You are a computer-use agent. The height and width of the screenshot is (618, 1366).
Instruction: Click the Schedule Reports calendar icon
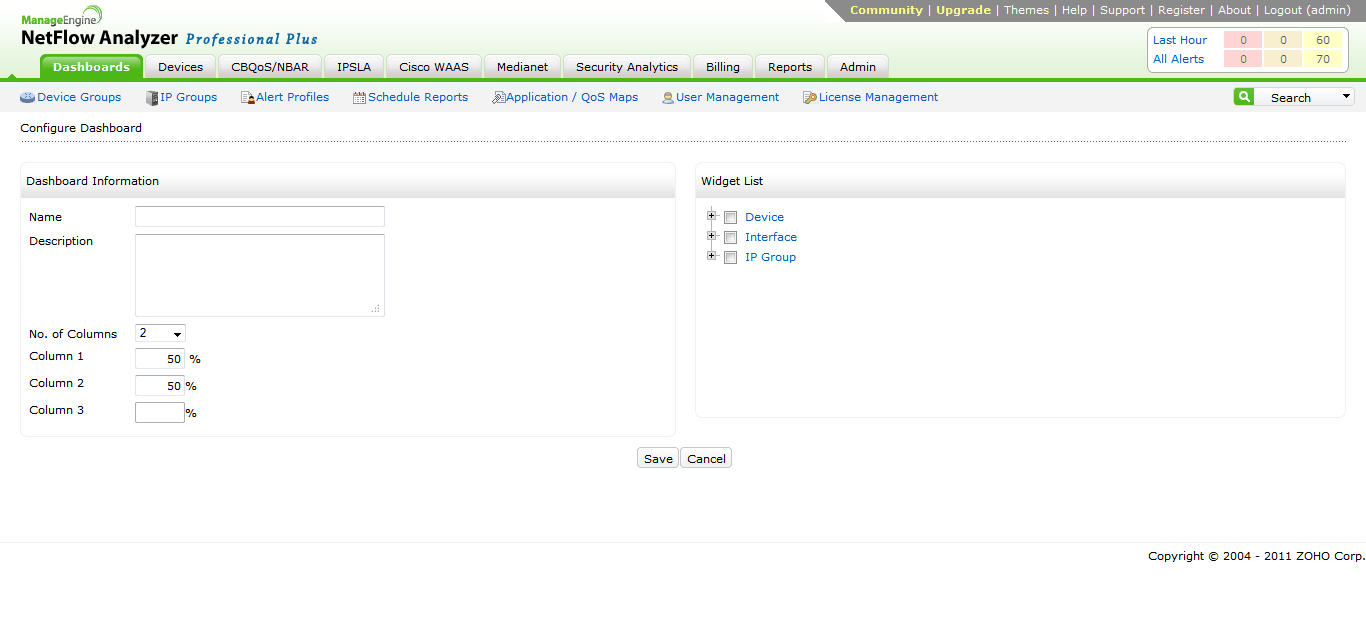pyautogui.click(x=360, y=98)
